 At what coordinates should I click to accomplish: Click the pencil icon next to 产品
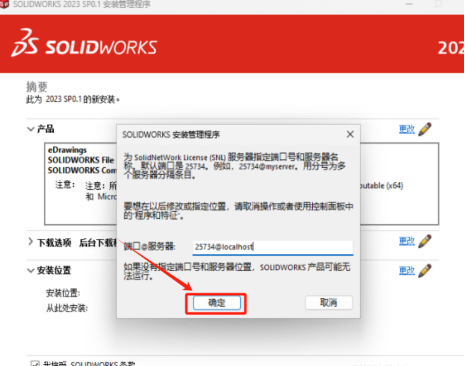click(x=425, y=129)
